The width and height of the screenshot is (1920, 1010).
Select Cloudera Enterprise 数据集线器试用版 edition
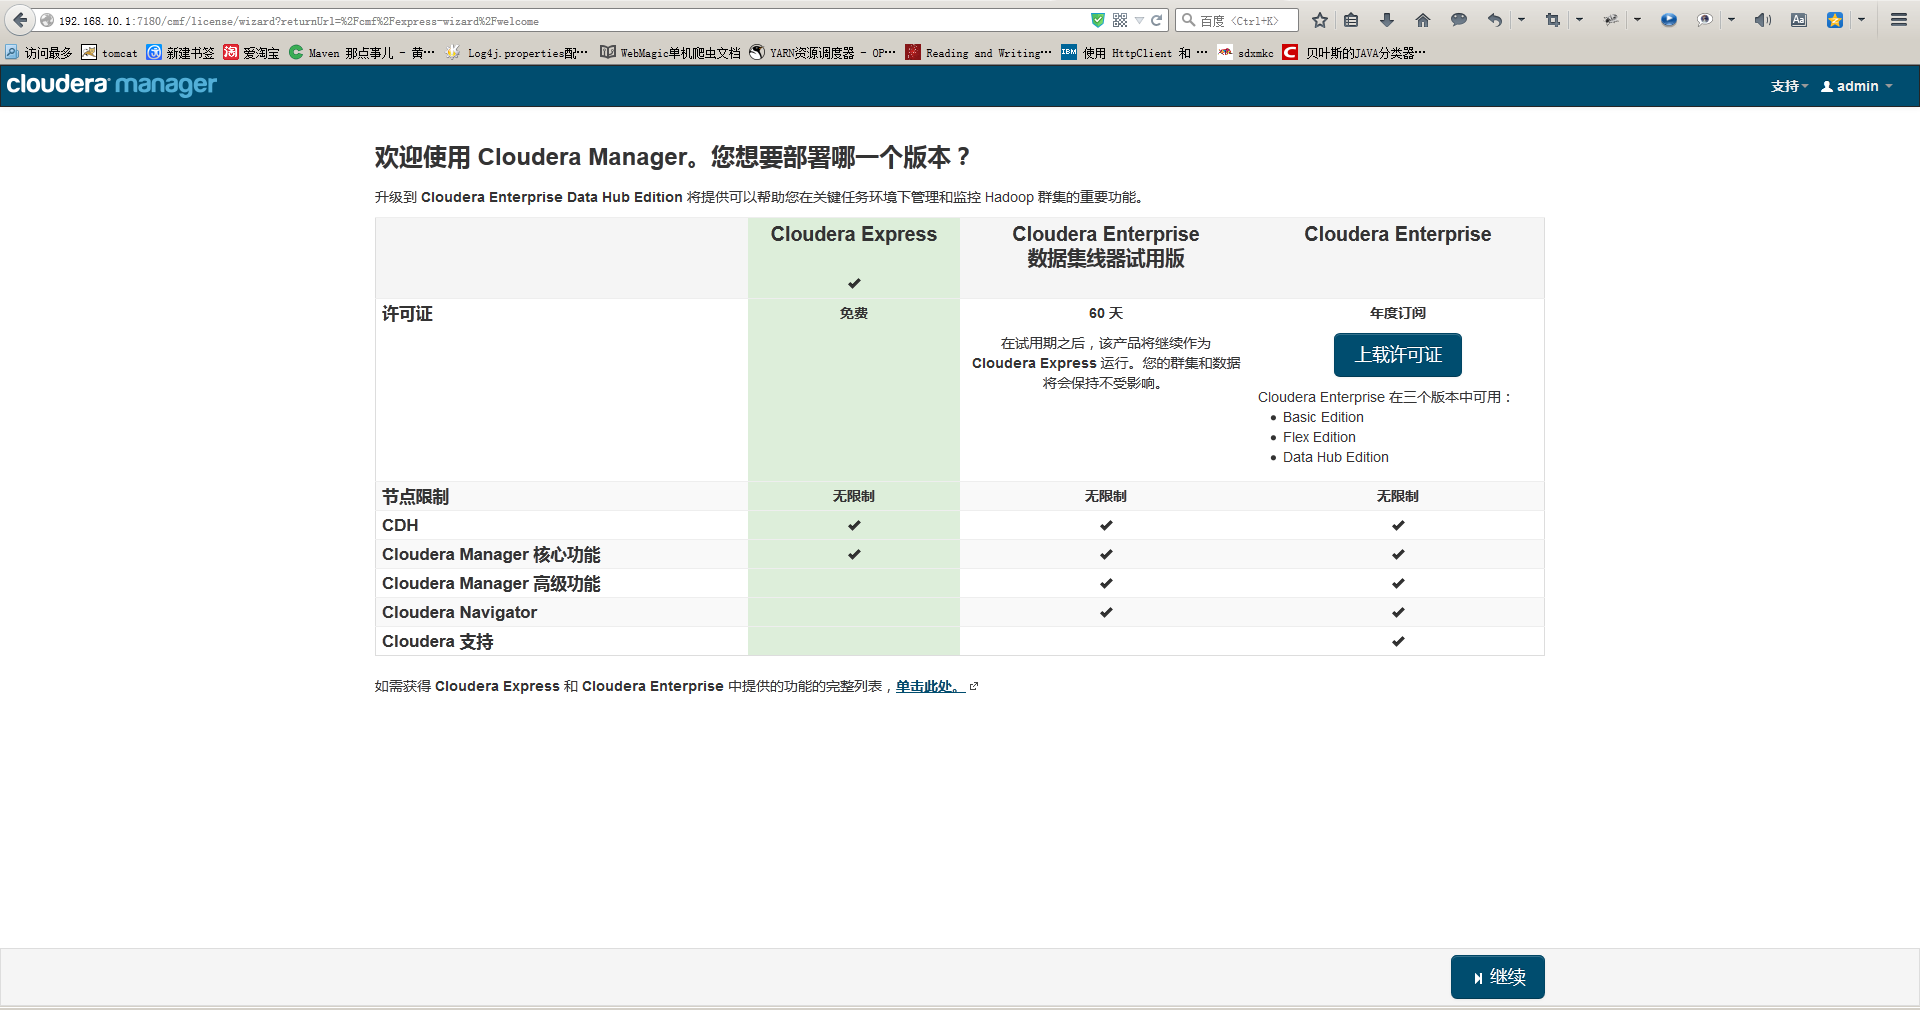[x=1105, y=246]
